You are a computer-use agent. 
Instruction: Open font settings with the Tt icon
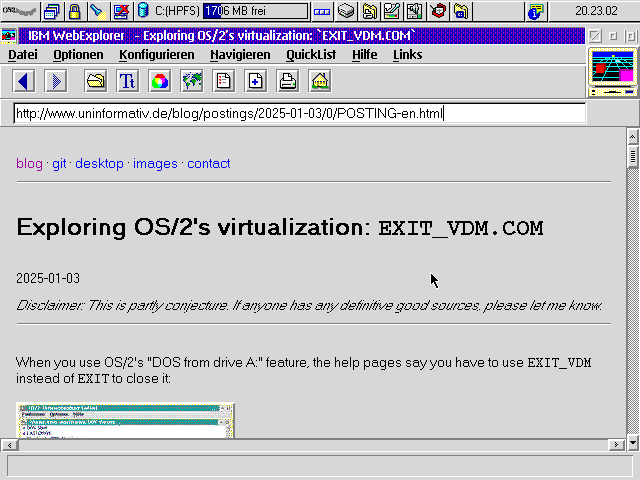(128, 81)
